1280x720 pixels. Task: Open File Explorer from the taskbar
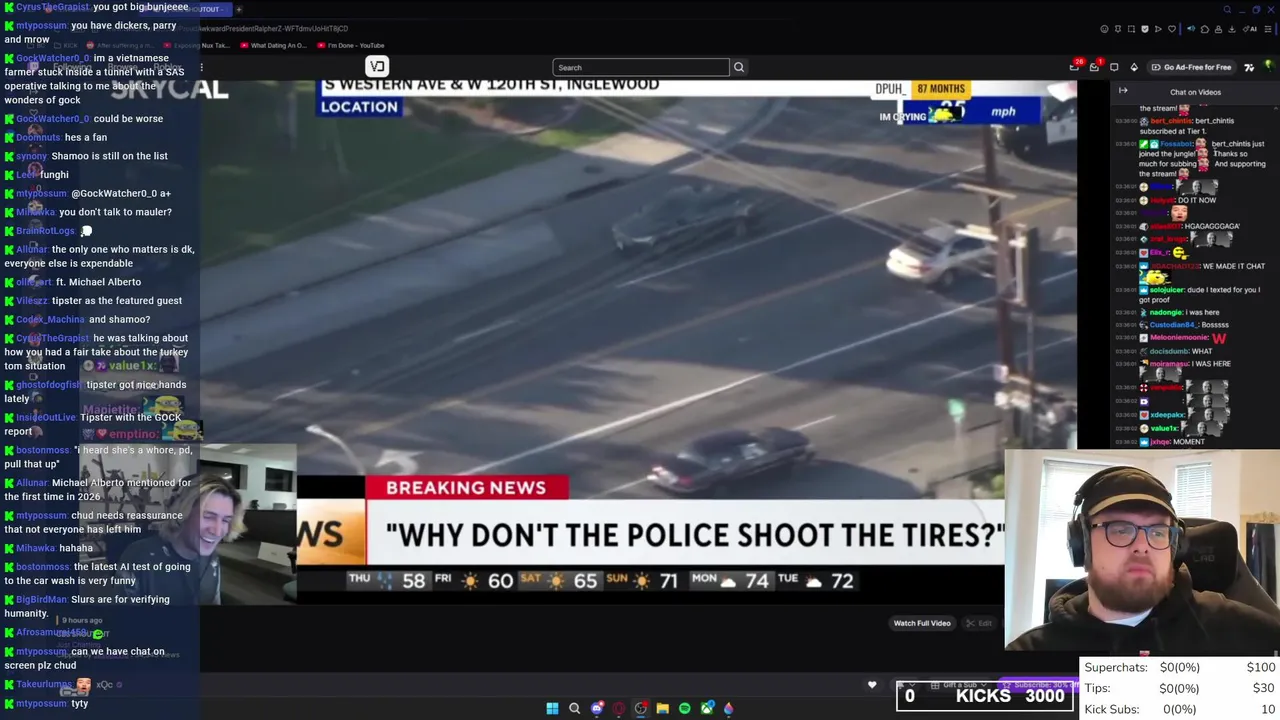(x=662, y=708)
